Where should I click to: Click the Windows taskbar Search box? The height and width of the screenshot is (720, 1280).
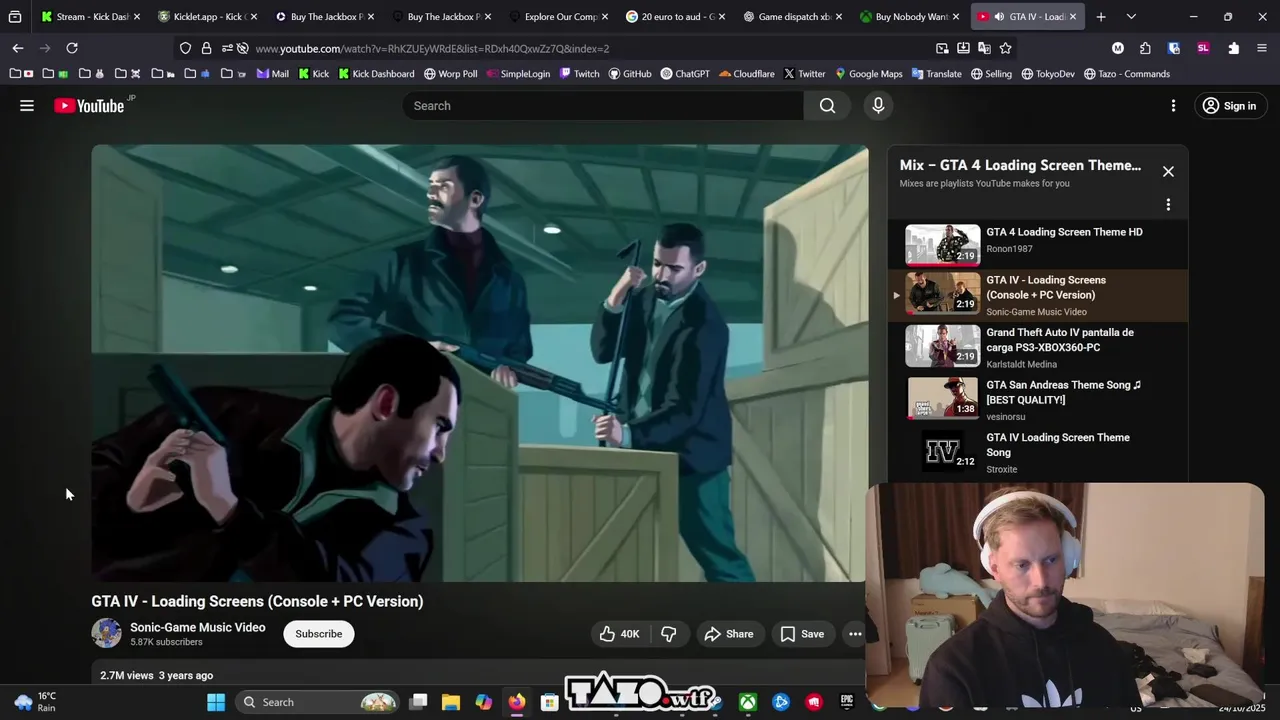click(318, 702)
